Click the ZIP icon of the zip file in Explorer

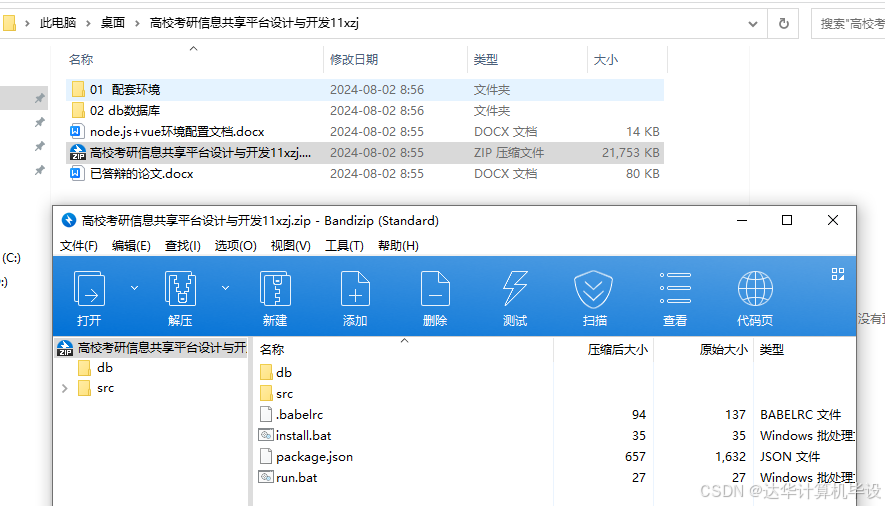coord(77,152)
